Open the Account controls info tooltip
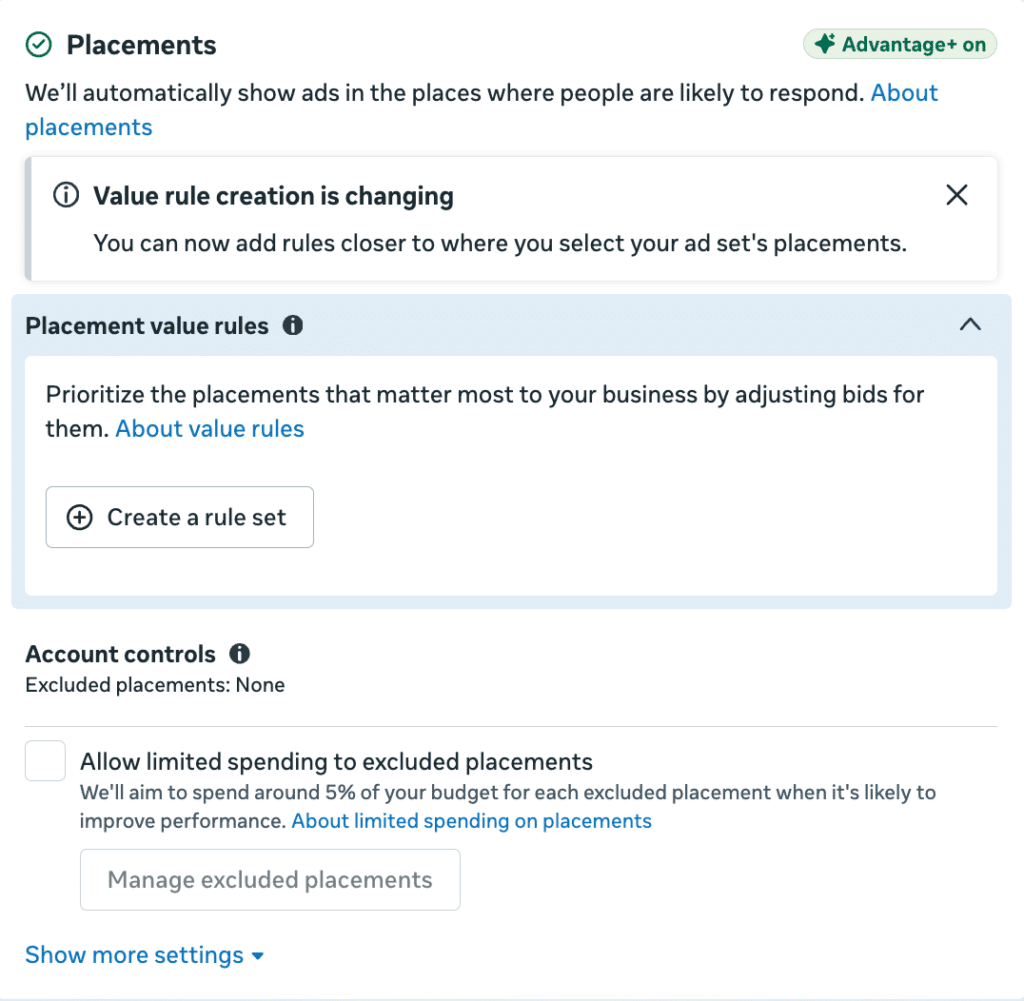 point(240,654)
